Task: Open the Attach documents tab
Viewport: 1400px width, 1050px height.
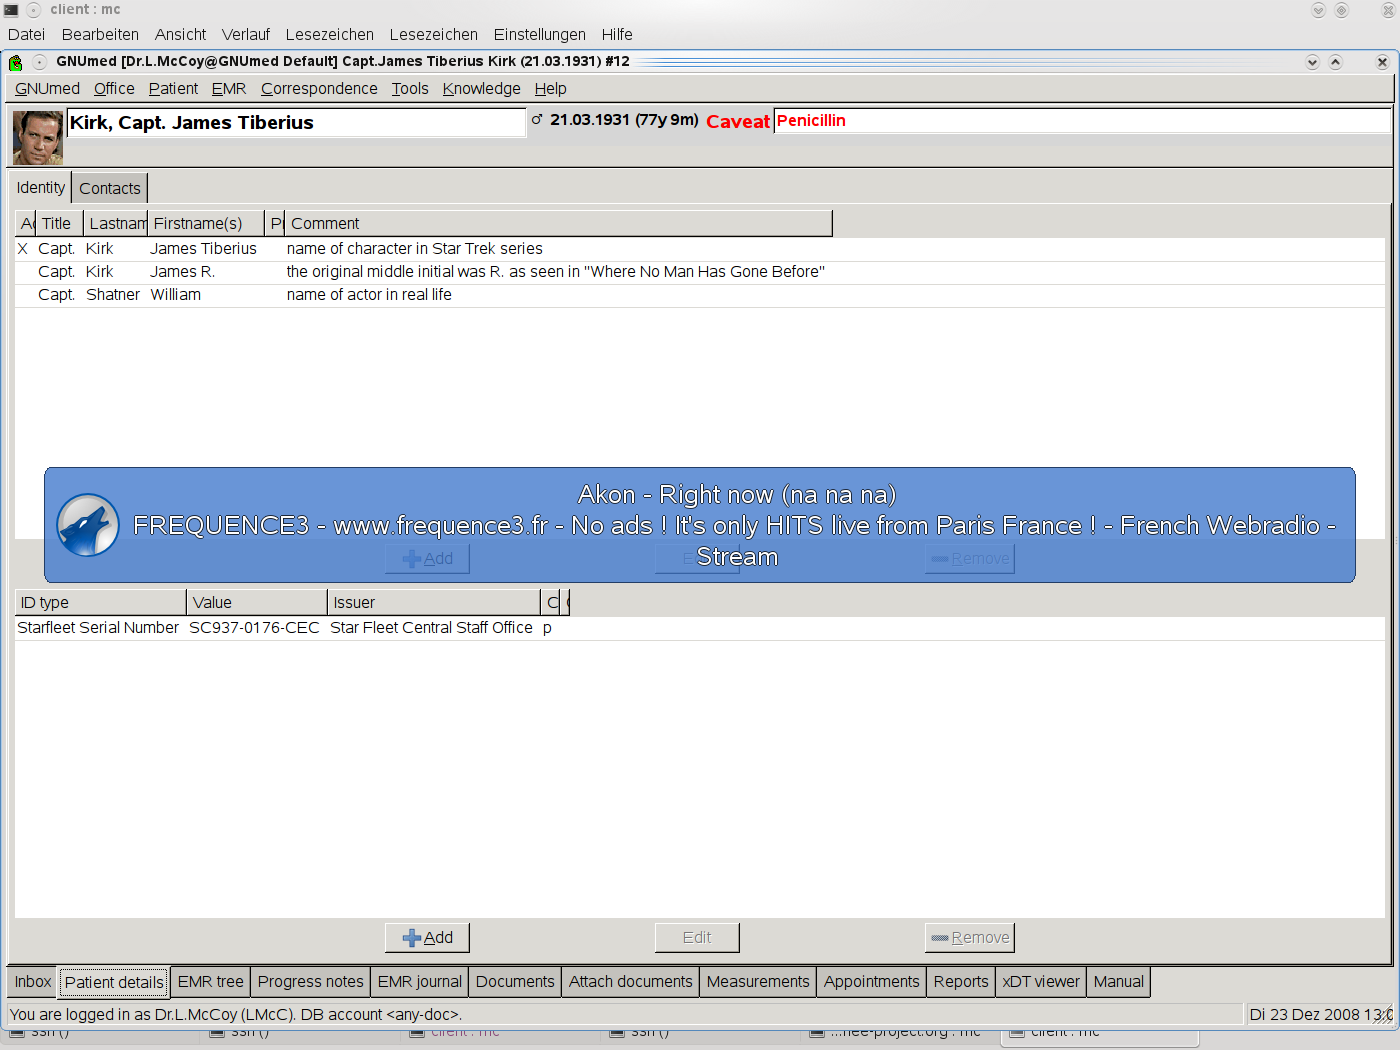Action: pyautogui.click(x=631, y=981)
